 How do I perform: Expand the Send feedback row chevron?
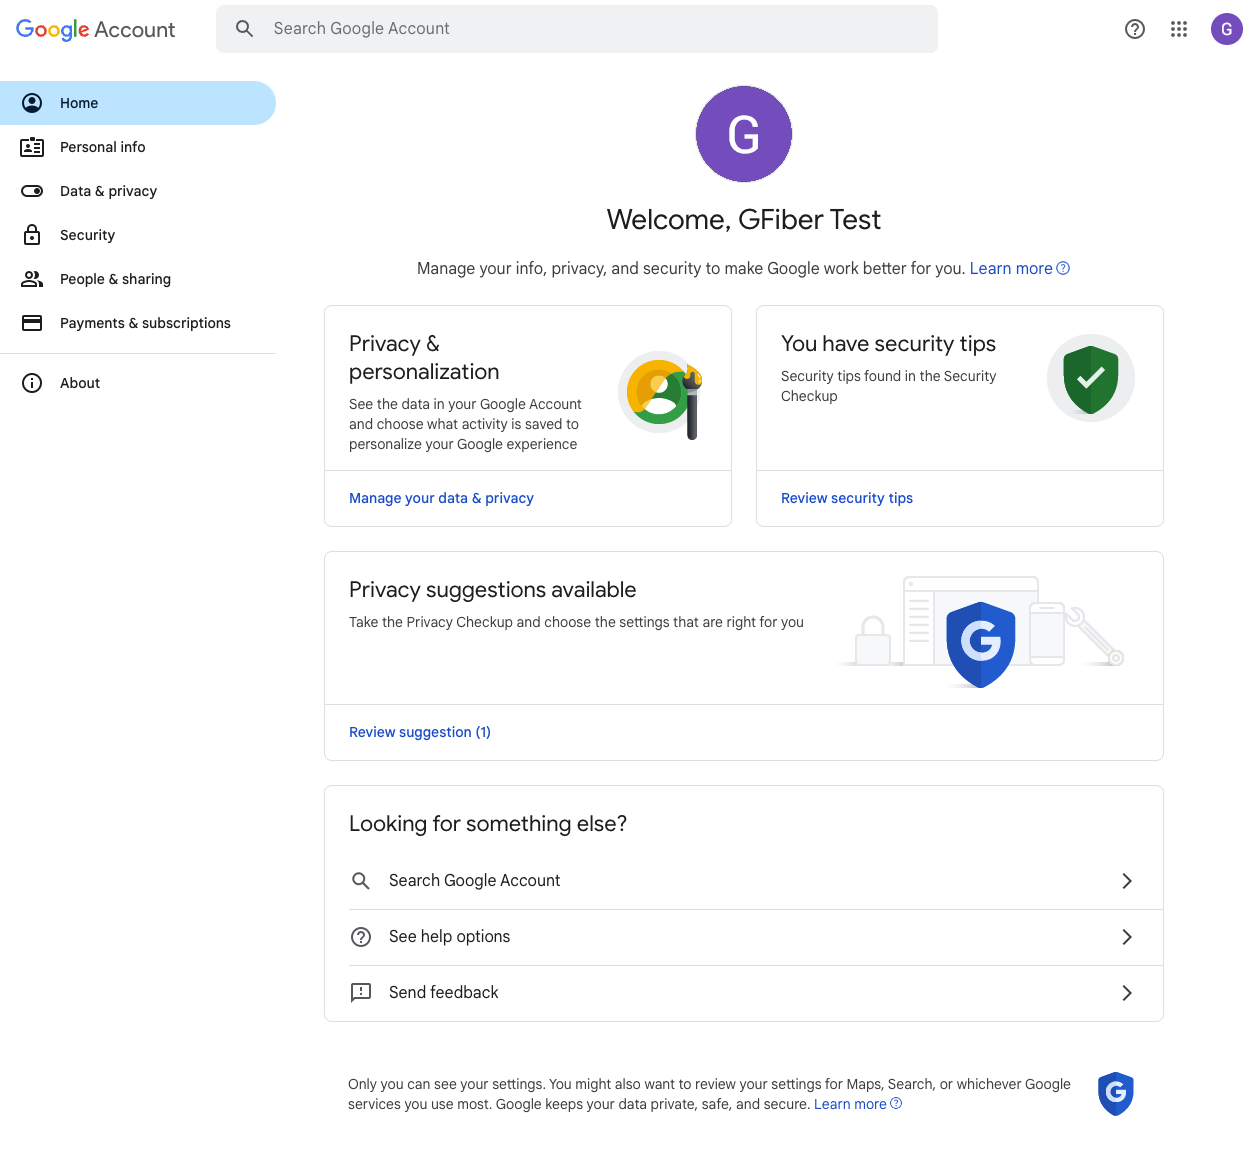click(x=1126, y=993)
